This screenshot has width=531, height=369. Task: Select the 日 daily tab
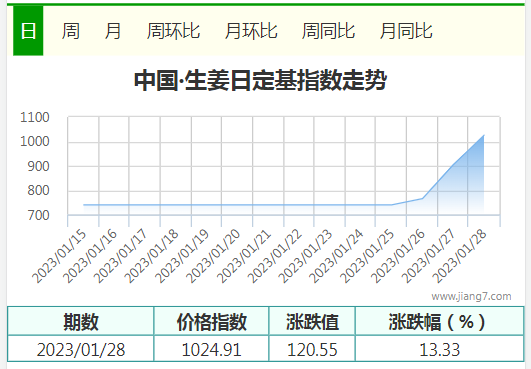pyautogui.click(x=28, y=31)
